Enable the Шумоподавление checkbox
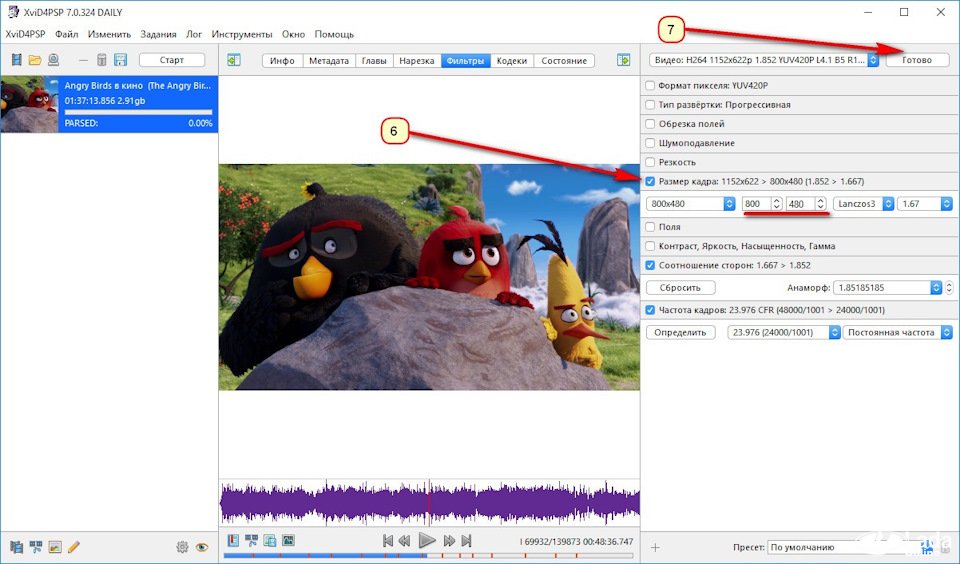This screenshot has width=960, height=564. coord(651,143)
